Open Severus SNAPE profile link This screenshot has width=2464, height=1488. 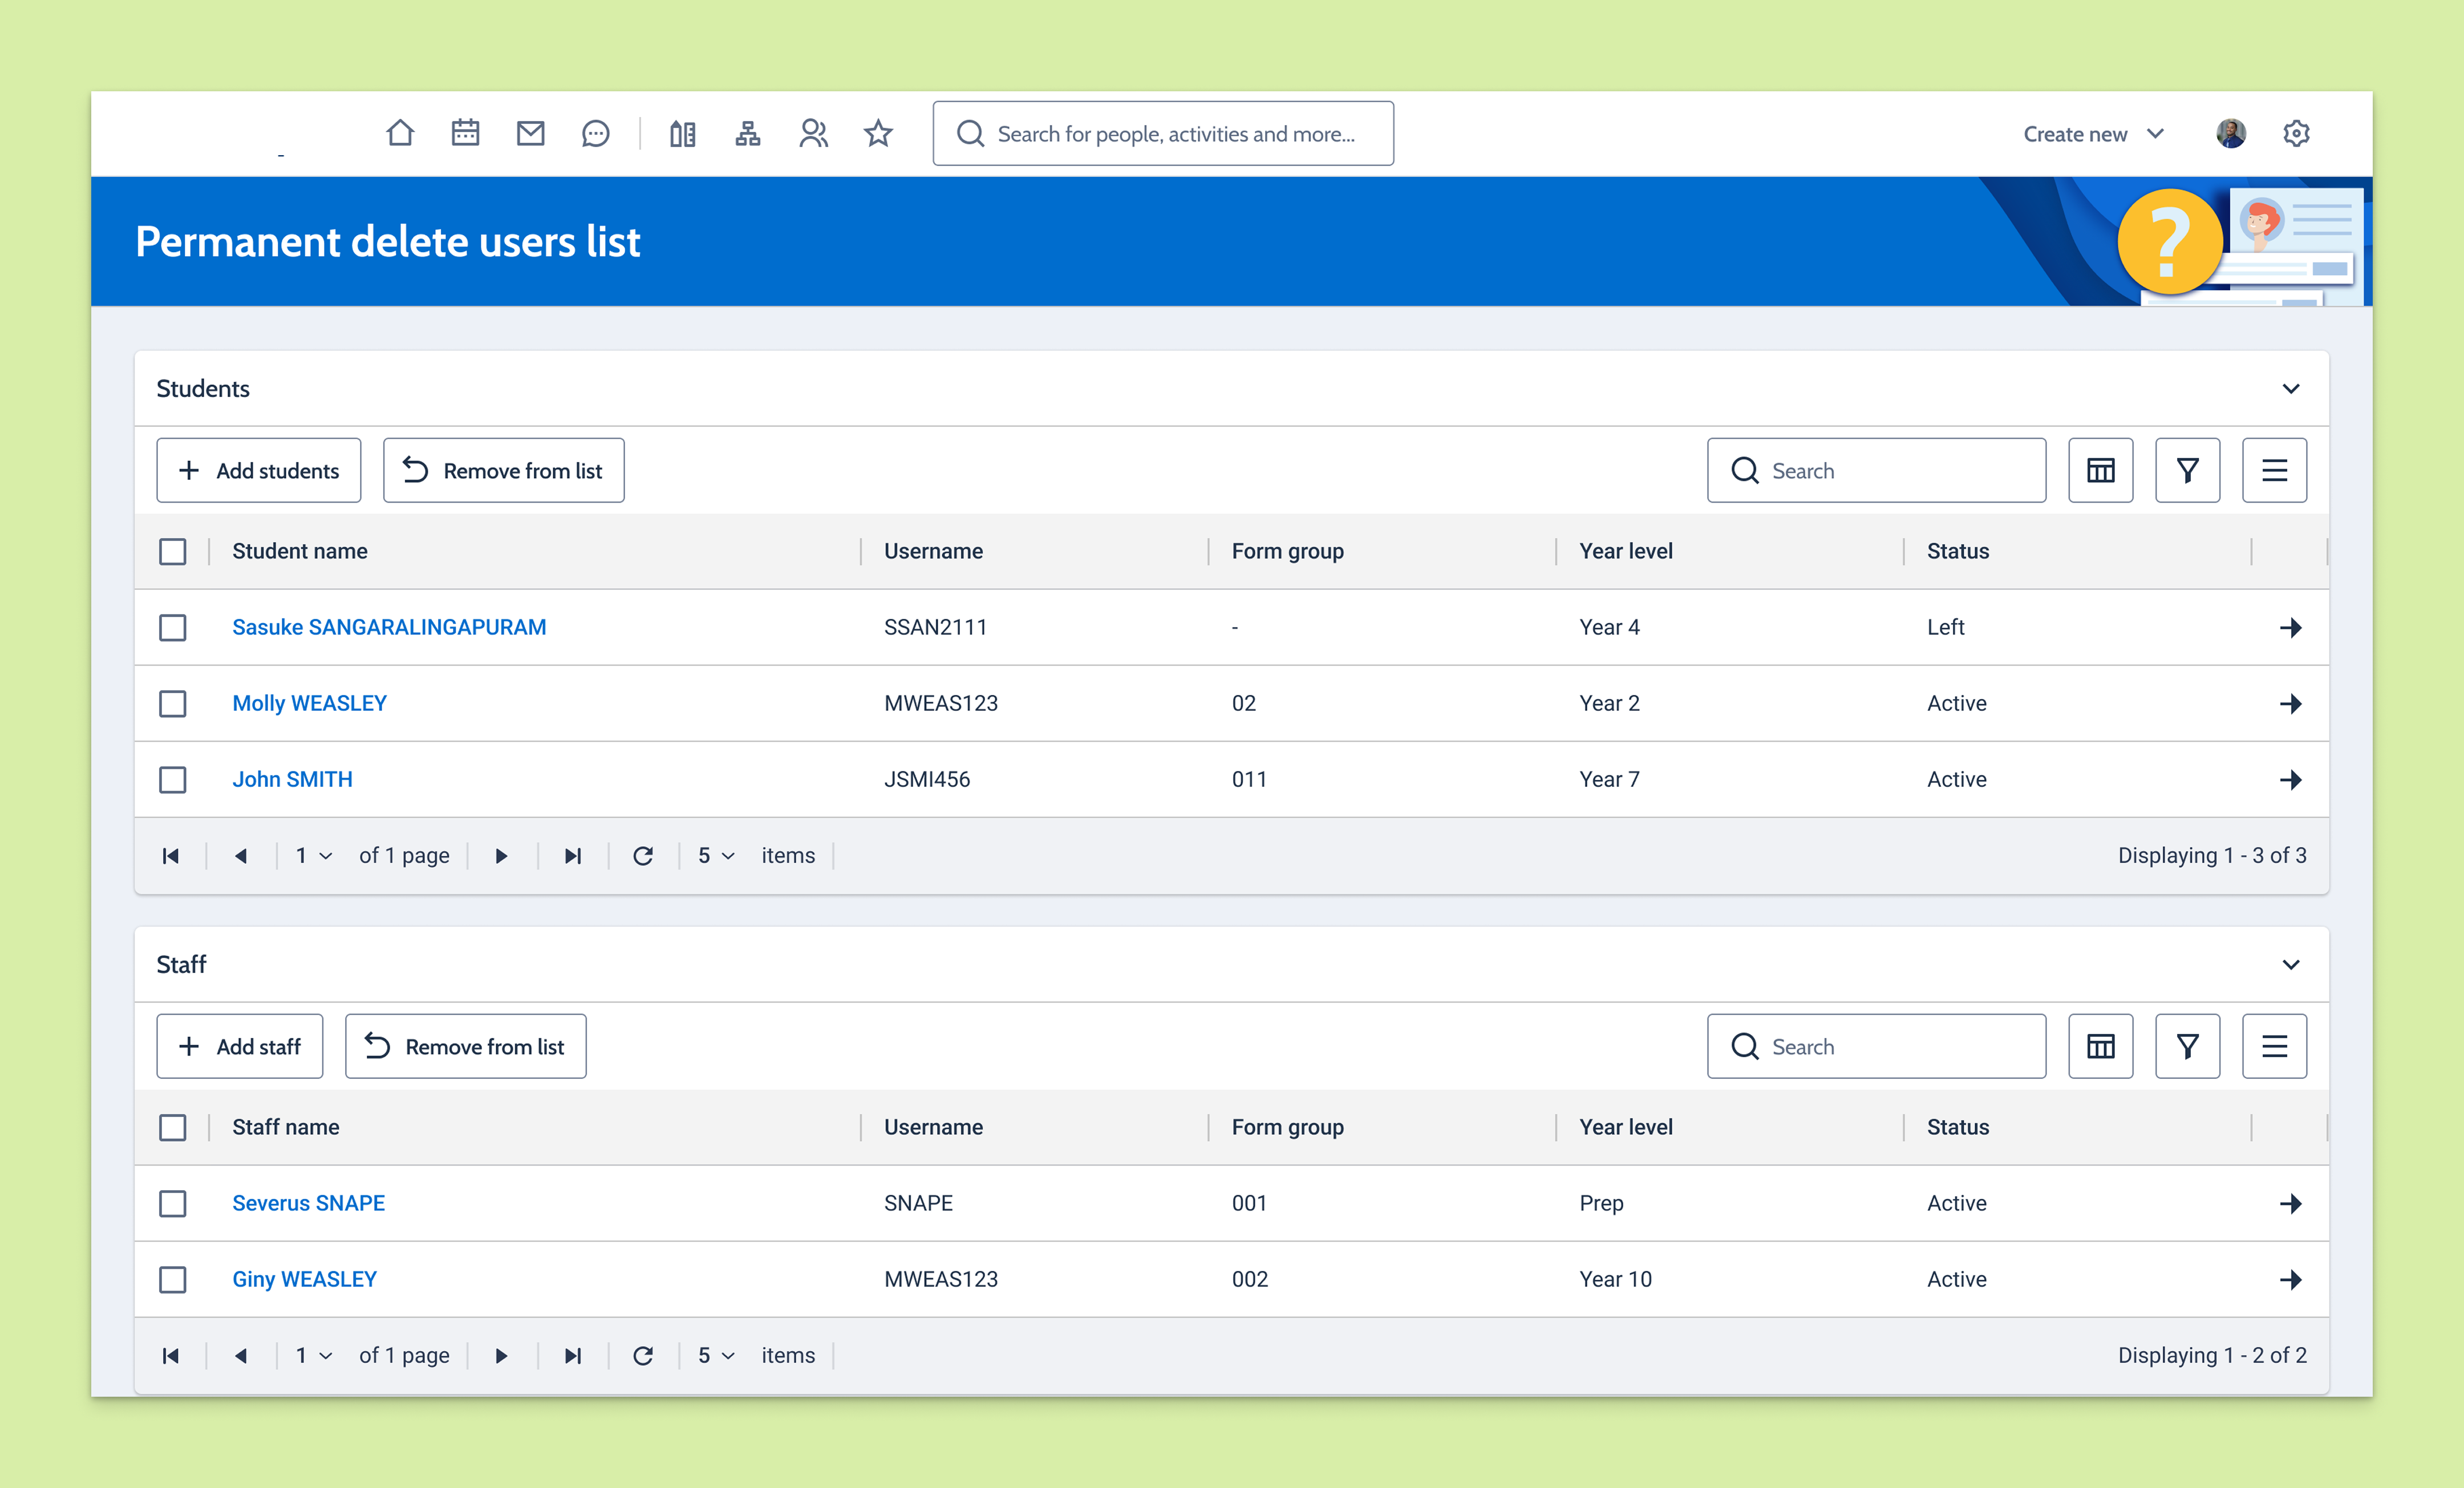point(308,1203)
